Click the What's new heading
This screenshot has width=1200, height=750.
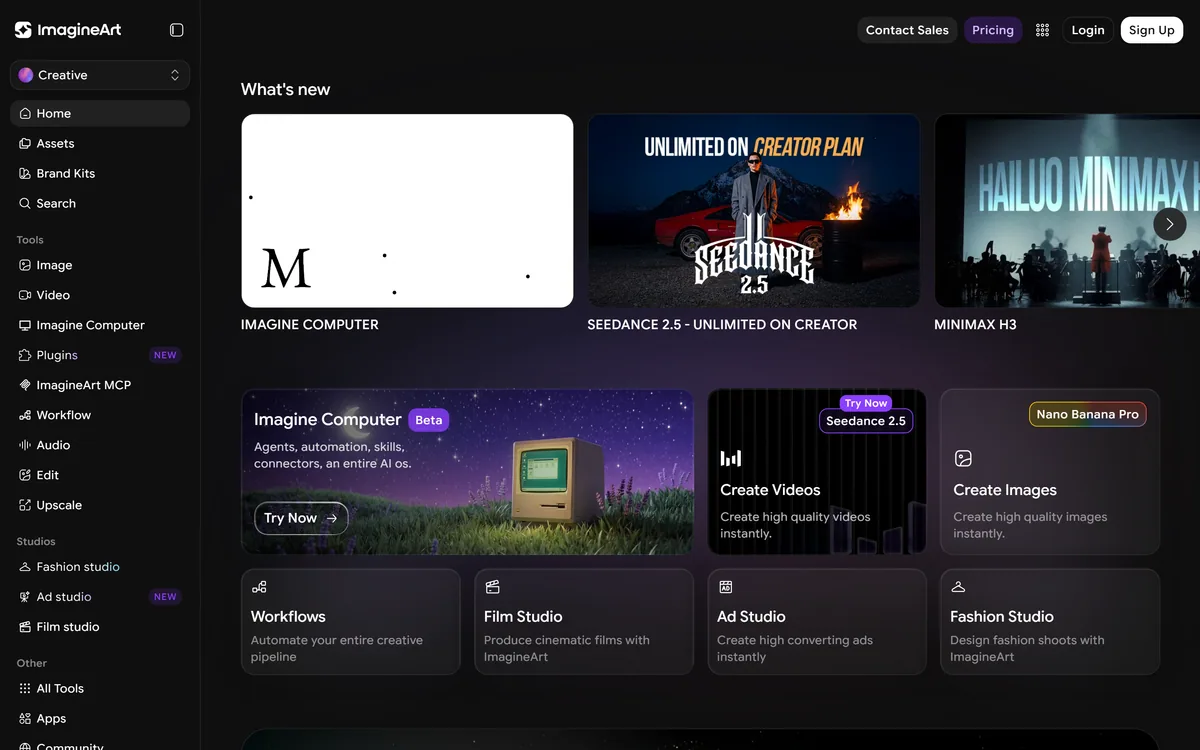point(285,89)
